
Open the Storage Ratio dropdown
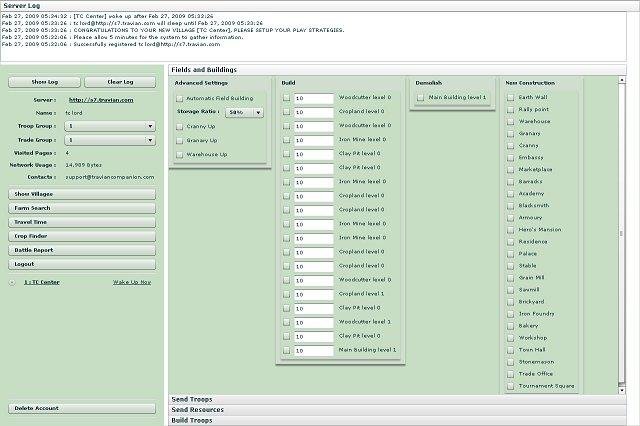[x=244, y=112]
